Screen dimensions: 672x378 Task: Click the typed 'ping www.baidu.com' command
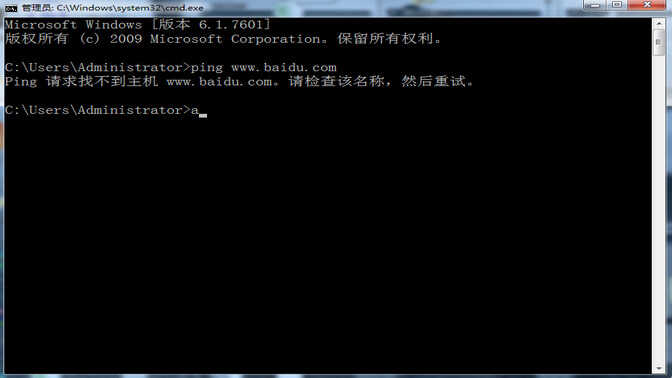click(264, 68)
